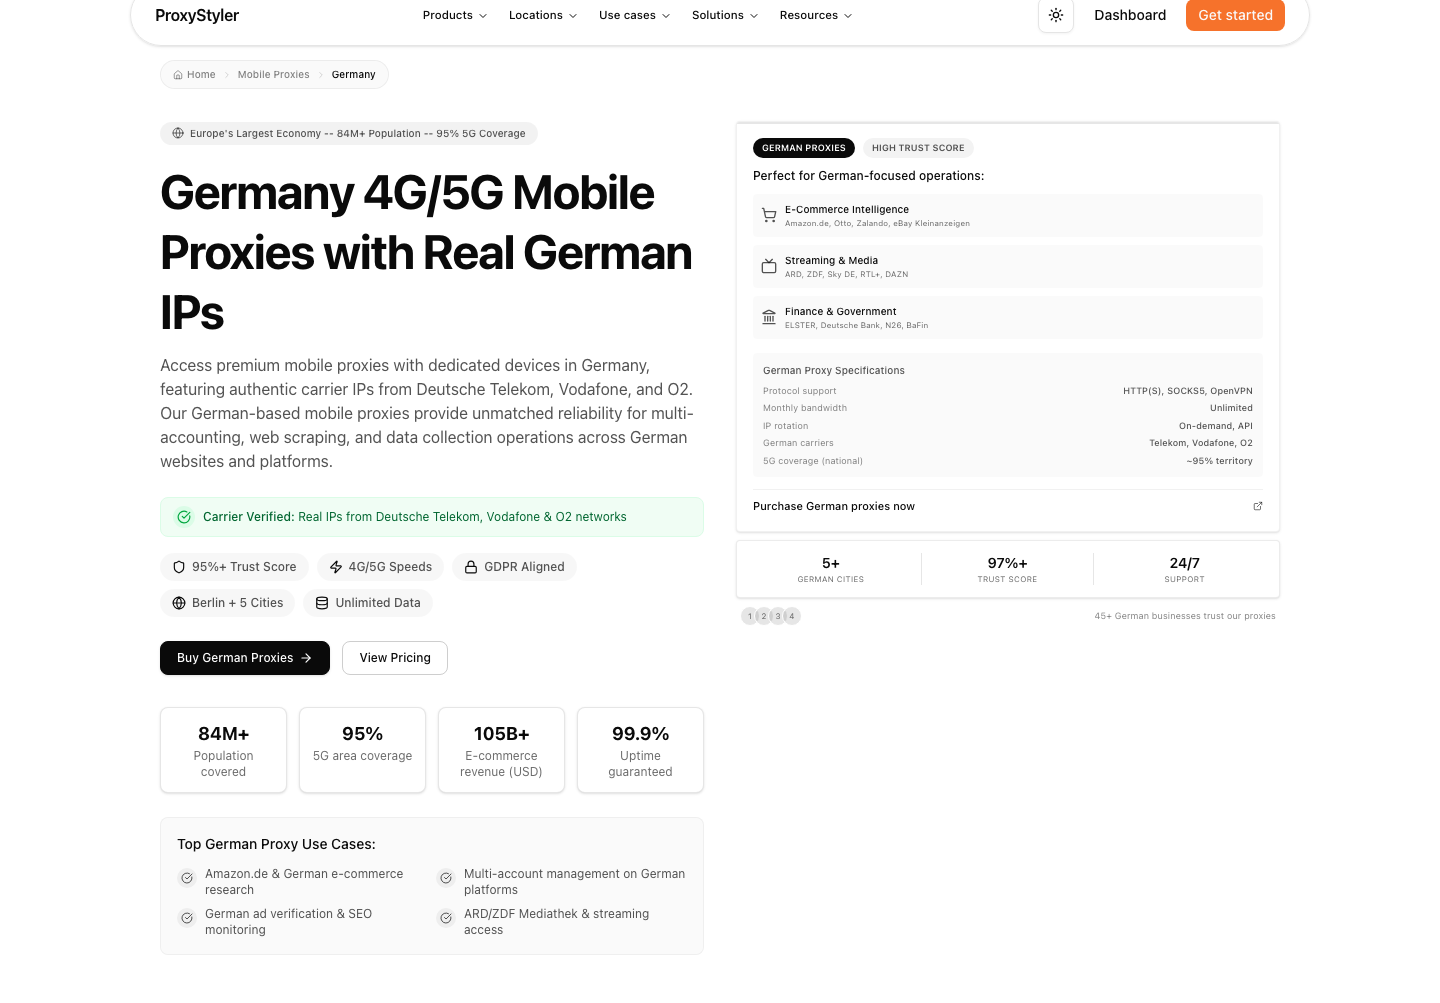Viewport: 1440px width, 1003px height.
Task: Toggle the light/dark theme sun icon
Action: point(1055,15)
